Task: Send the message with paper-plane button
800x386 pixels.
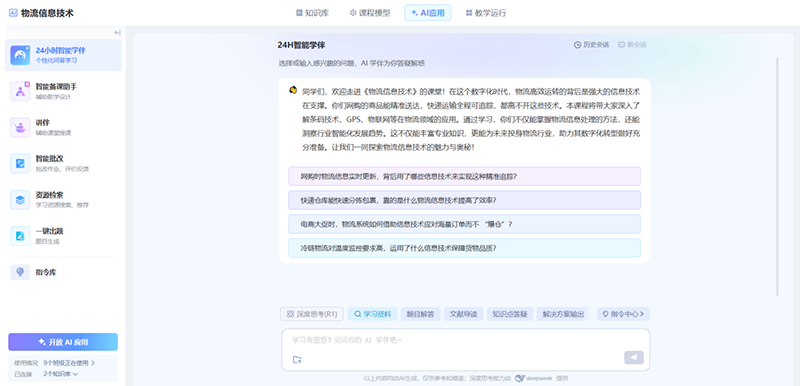Action: [634, 357]
